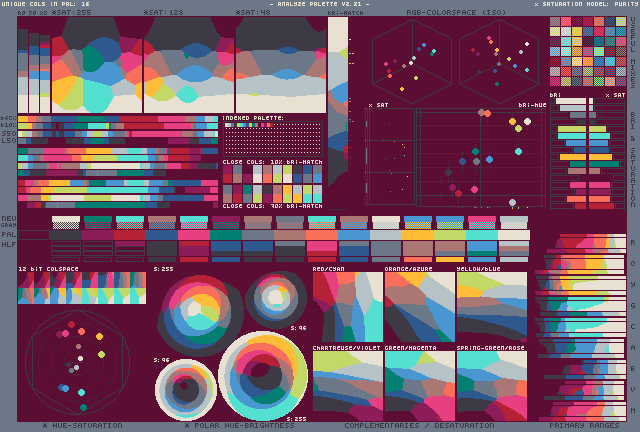Click the SAT:255 color map

[97, 65]
